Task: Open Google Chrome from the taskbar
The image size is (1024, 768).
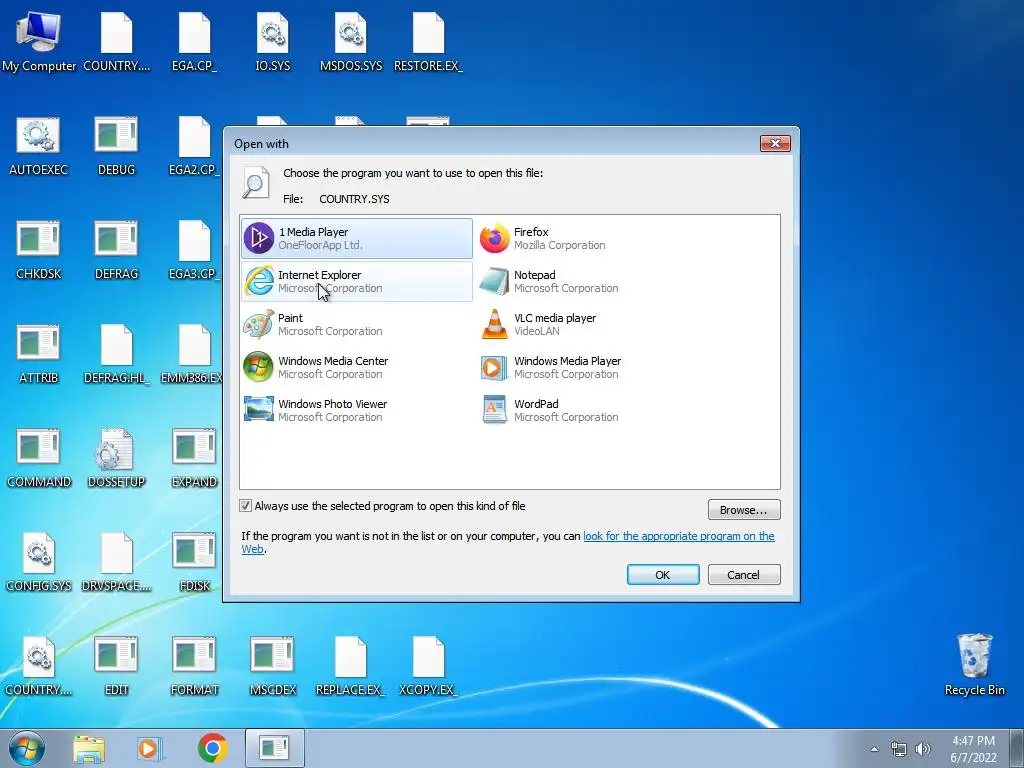Action: pyautogui.click(x=213, y=748)
